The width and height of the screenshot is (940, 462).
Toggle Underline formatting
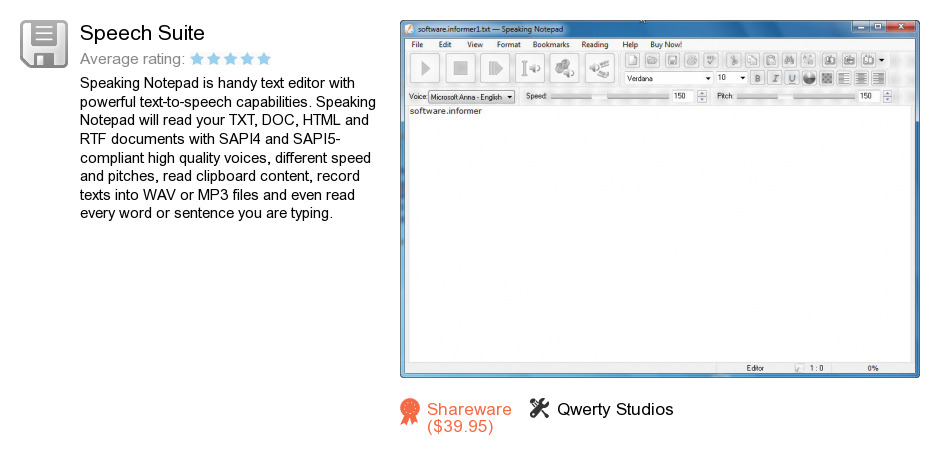coord(793,78)
